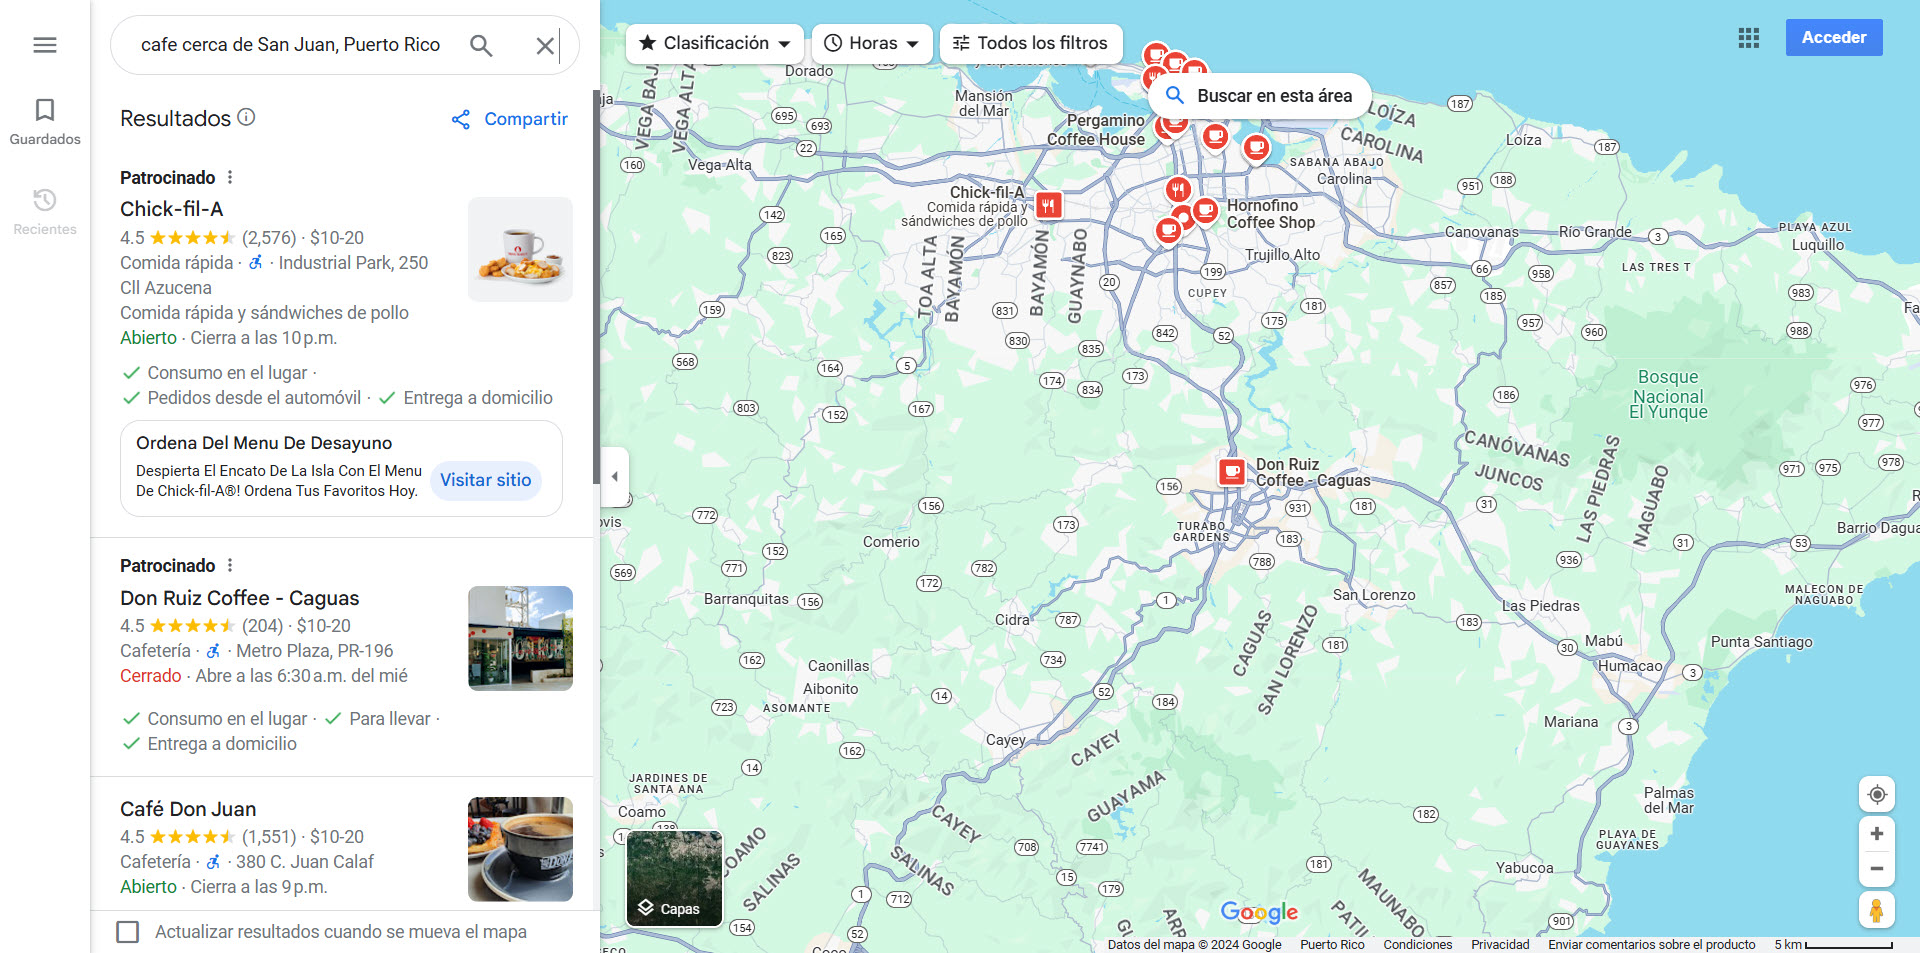Open the Capas layers switcher
The image size is (1920, 953).
tap(674, 878)
